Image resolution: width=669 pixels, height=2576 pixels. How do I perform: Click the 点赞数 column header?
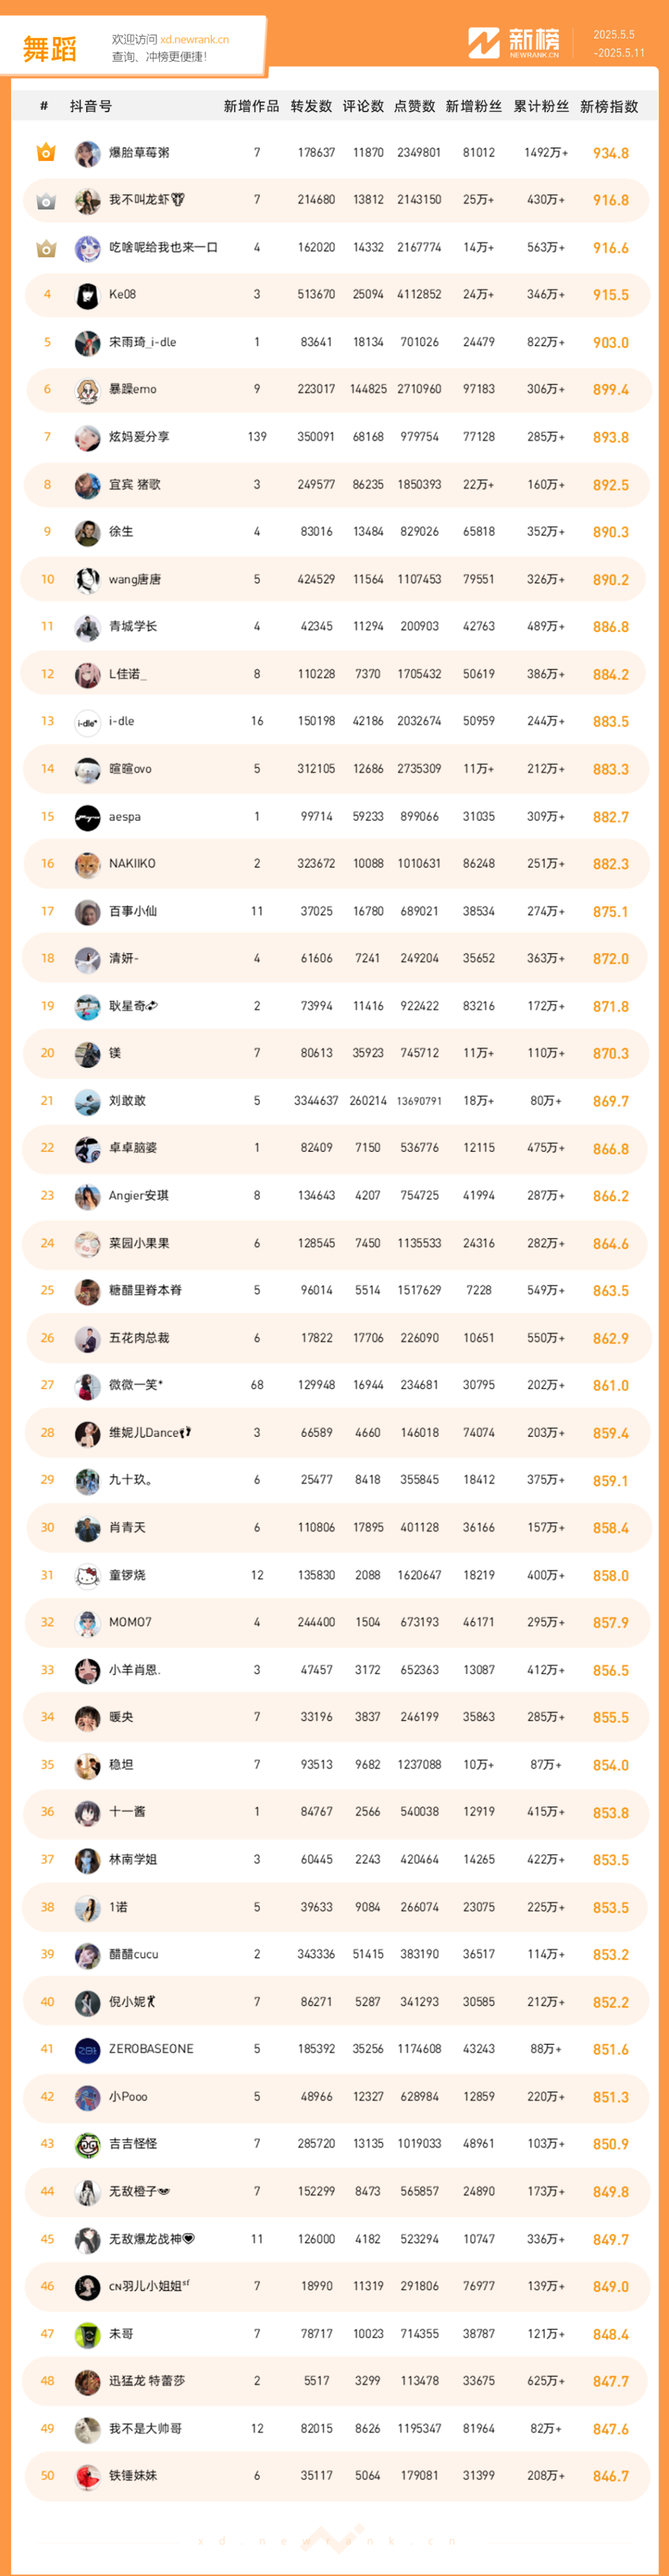[414, 106]
